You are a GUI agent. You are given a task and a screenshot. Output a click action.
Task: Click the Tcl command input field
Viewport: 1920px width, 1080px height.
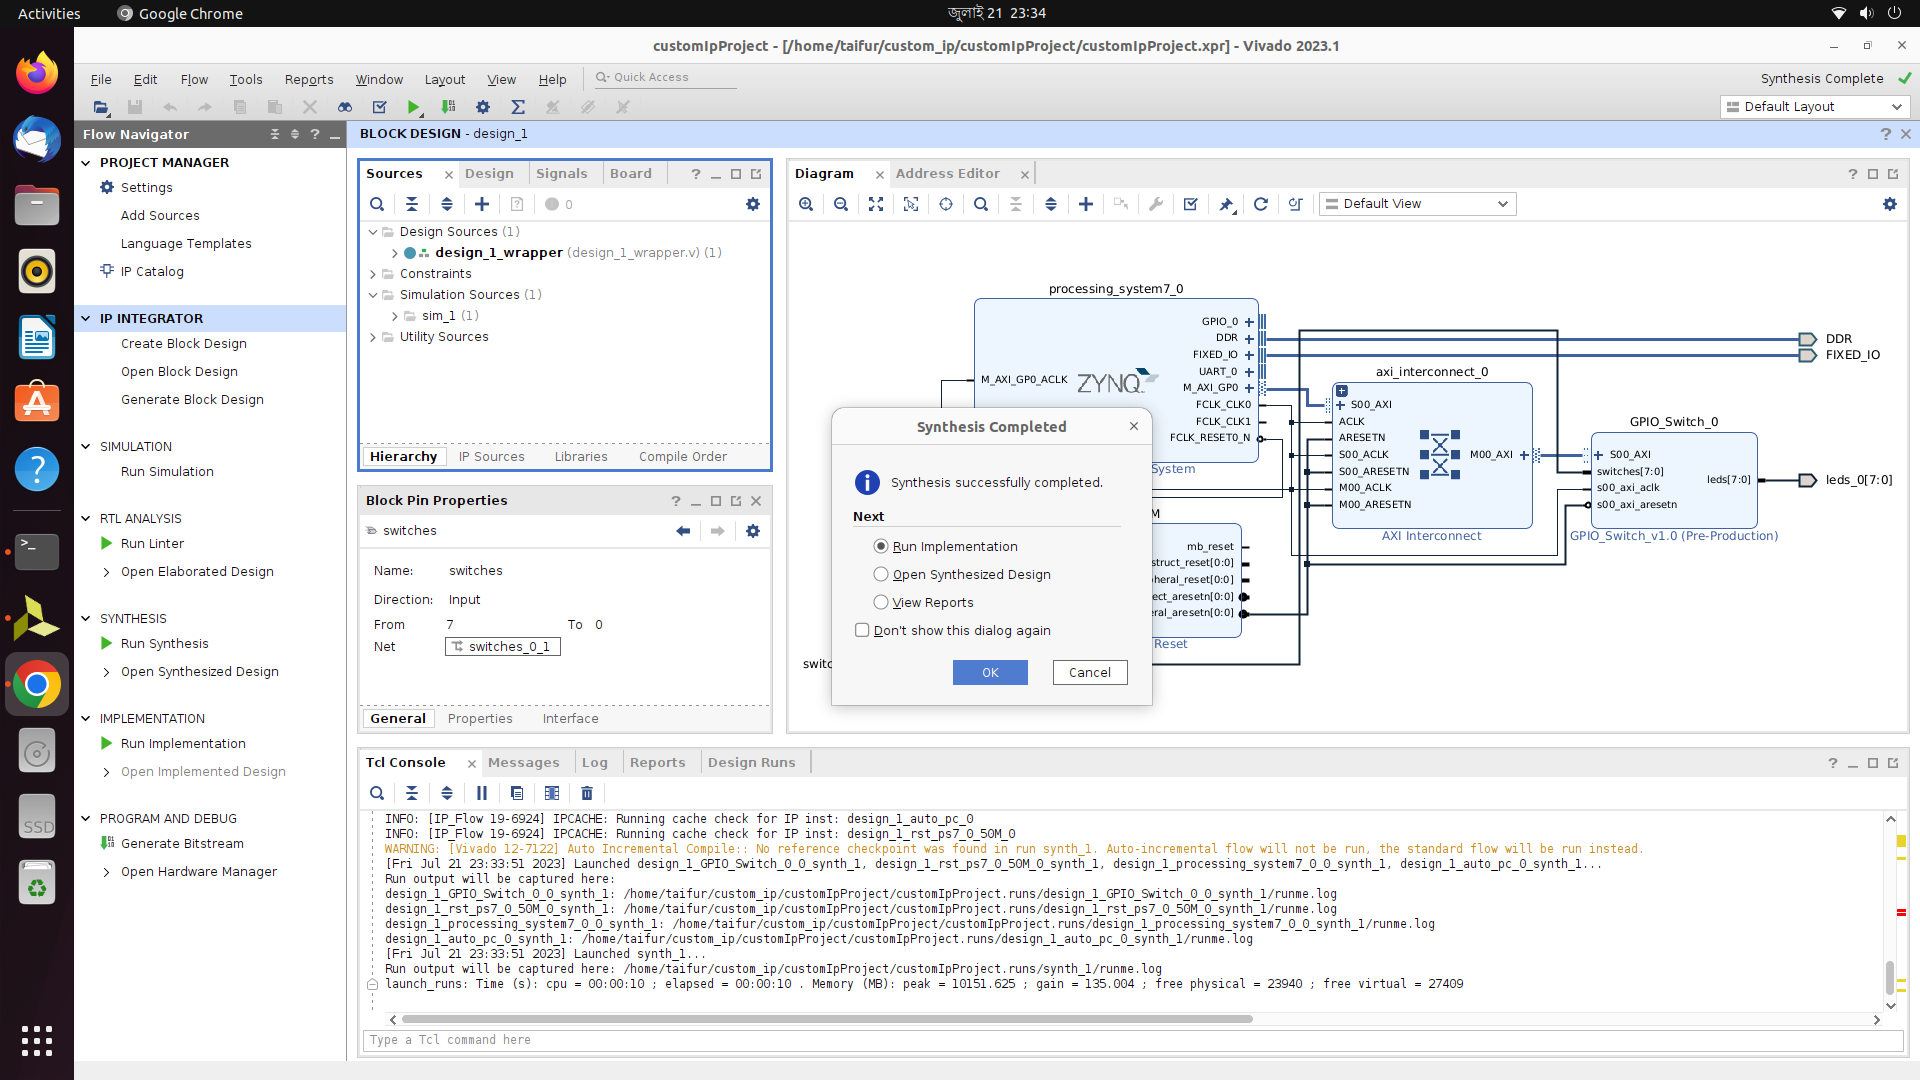click(1130, 1040)
